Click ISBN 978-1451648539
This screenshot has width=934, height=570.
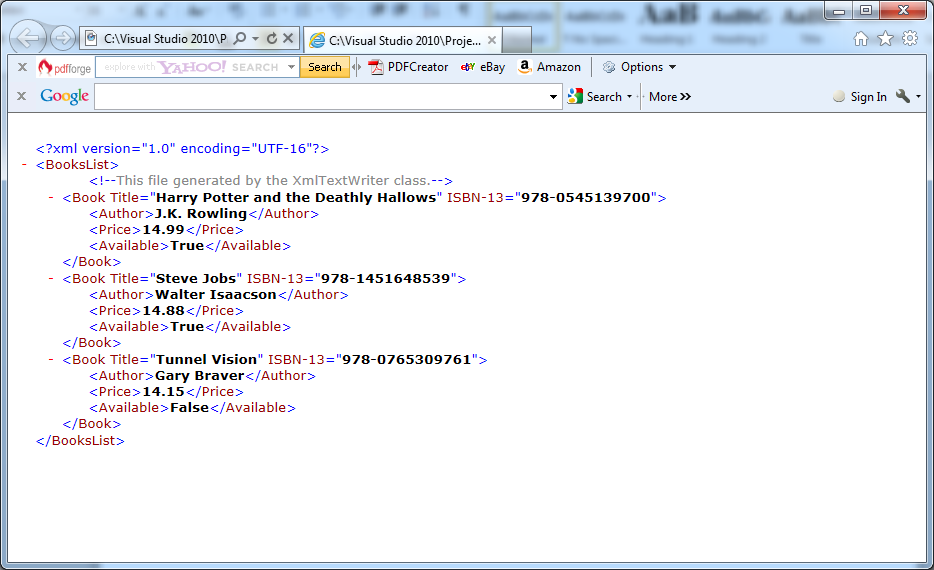pyautogui.click(x=385, y=279)
